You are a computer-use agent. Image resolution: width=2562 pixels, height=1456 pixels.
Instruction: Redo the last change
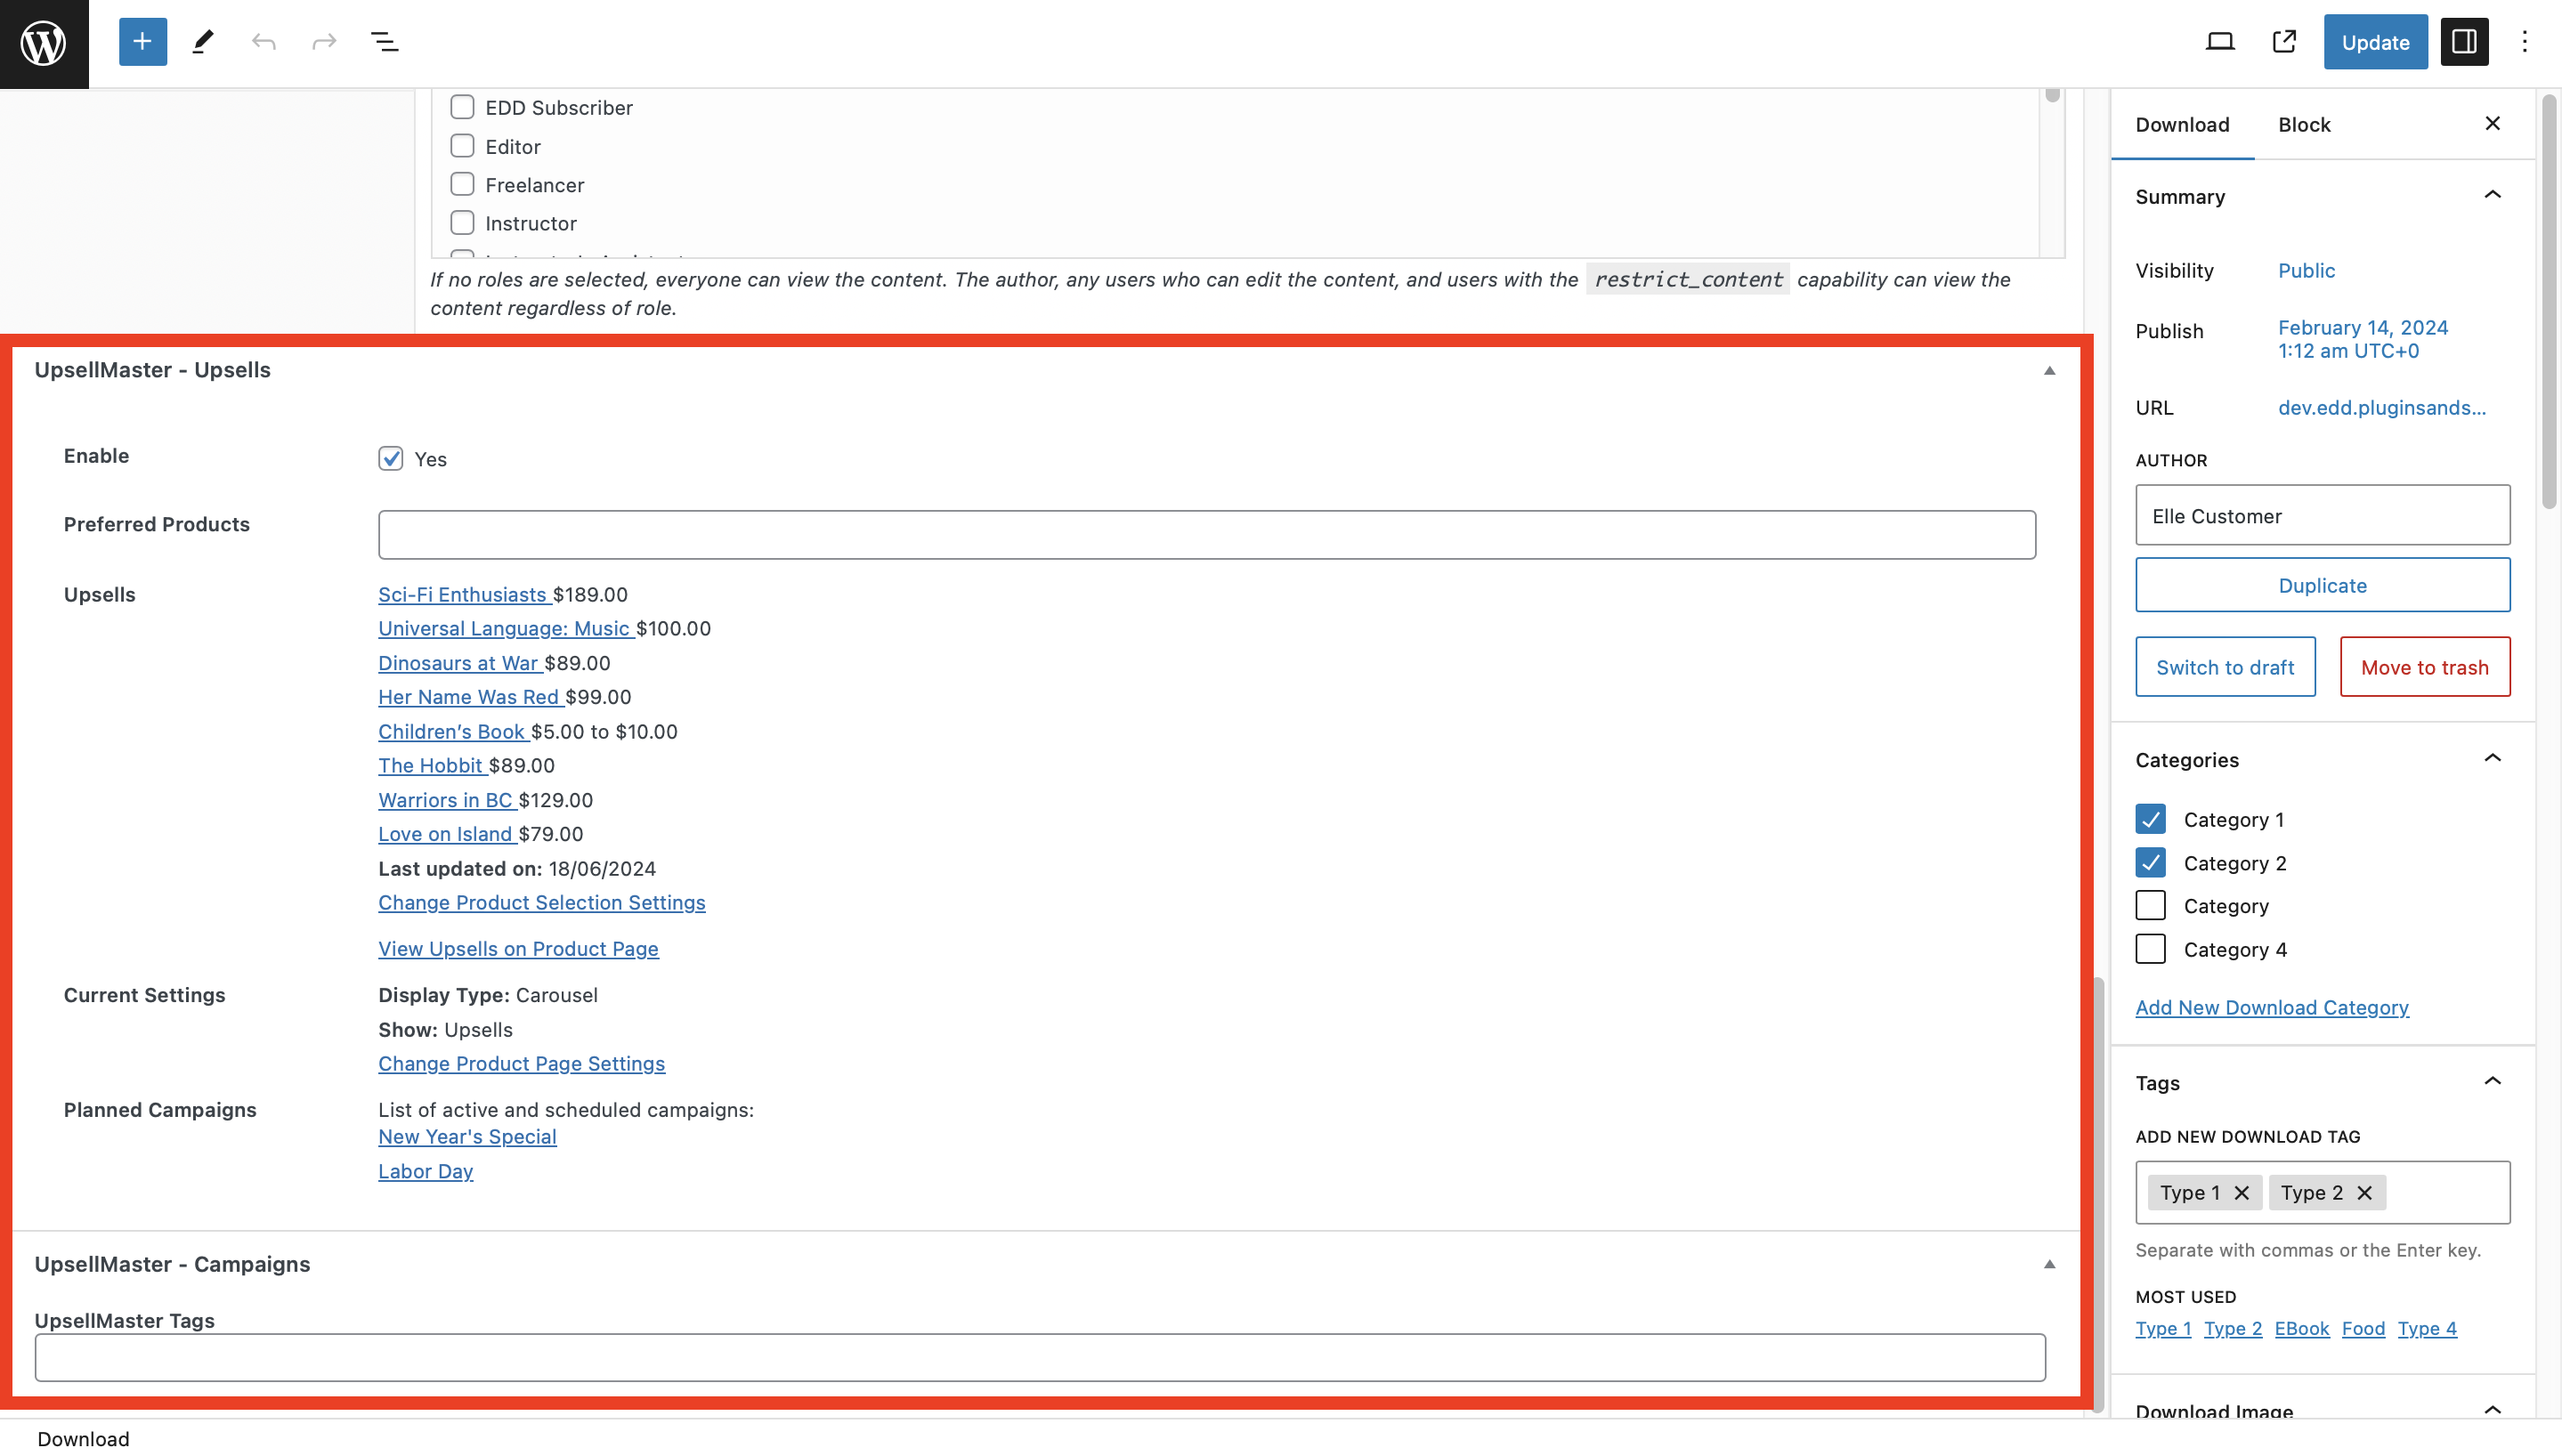coord(324,42)
